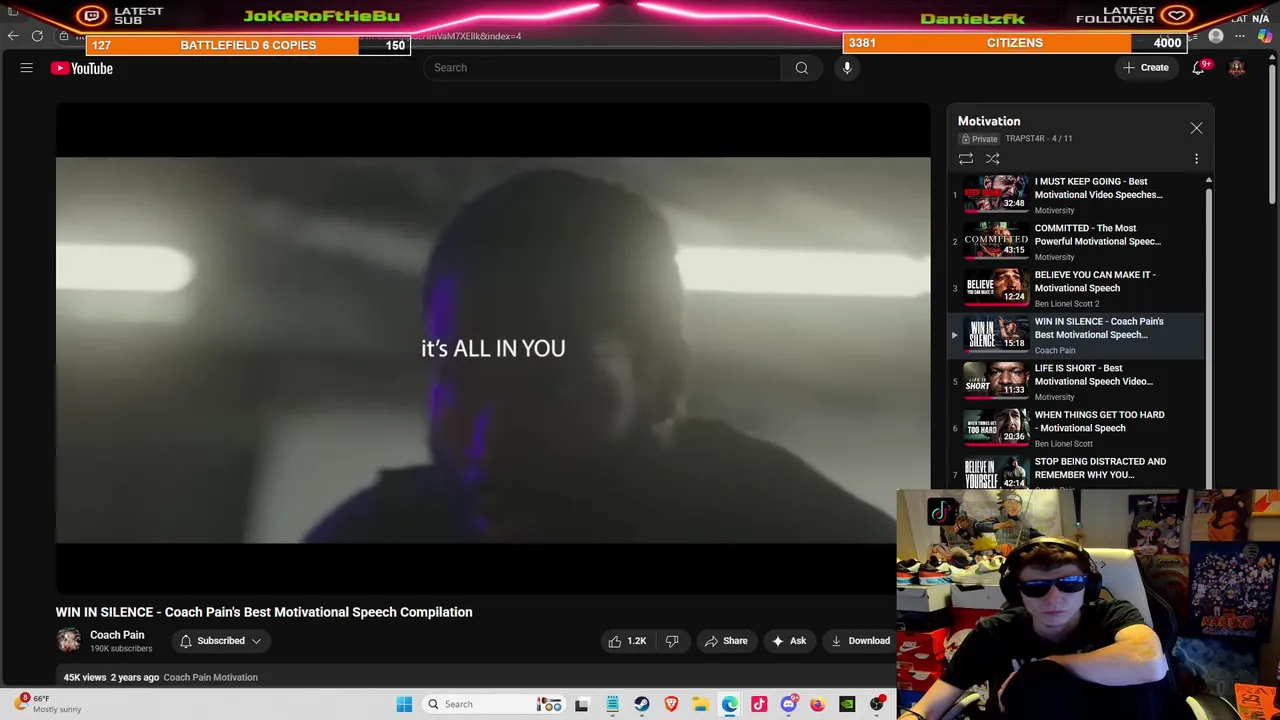Click the YouTube home logo
The height and width of the screenshot is (720, 1280).
point(82,68)
